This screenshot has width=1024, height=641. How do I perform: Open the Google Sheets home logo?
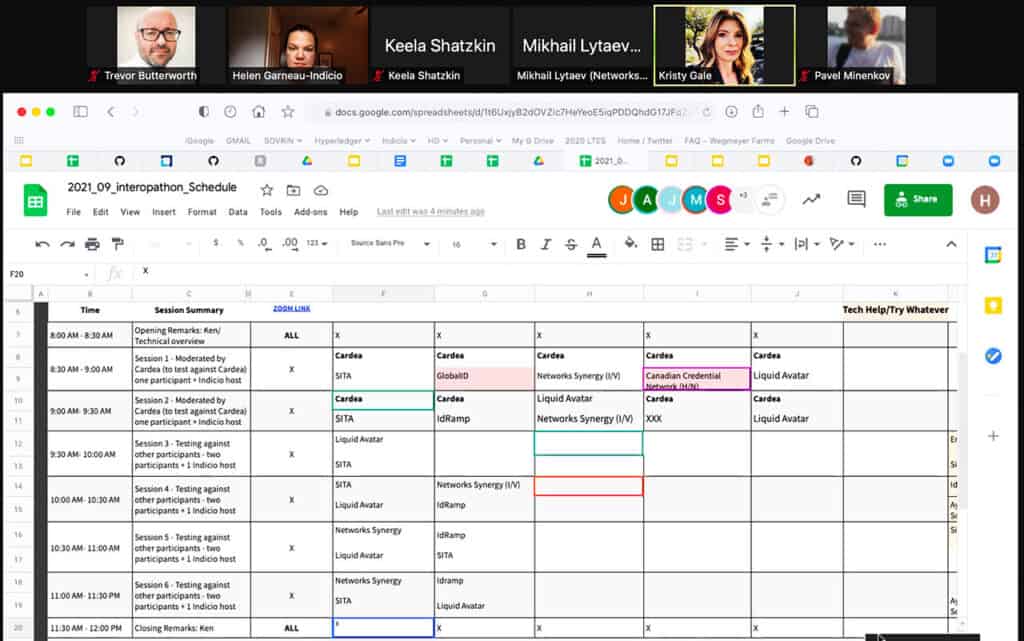click(x=35, y=200)
